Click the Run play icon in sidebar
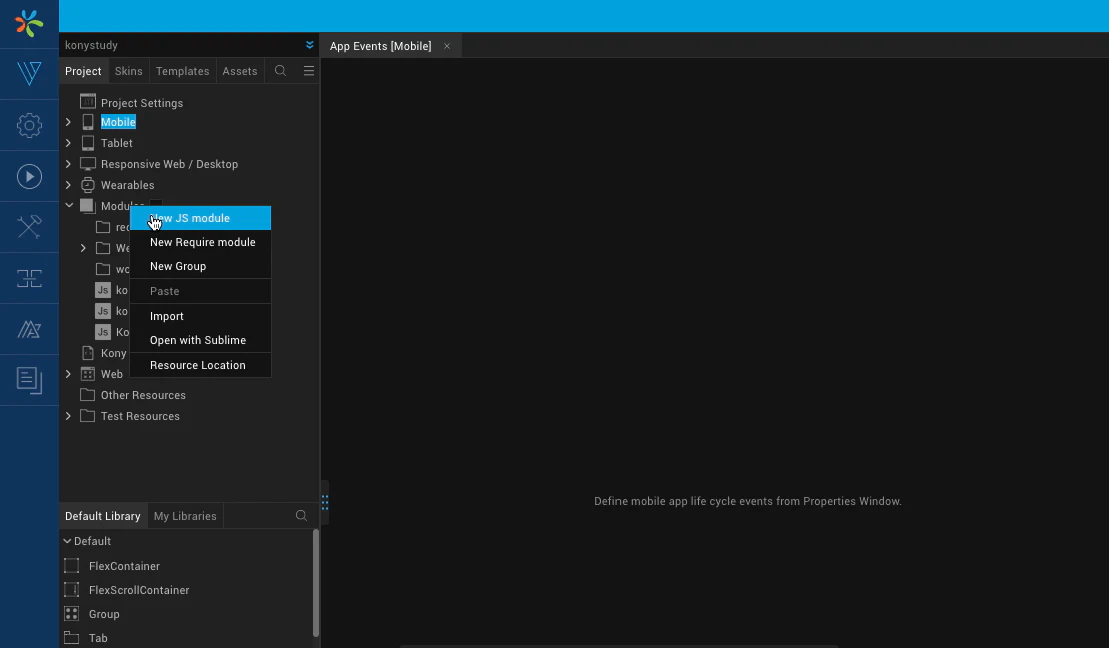 coord(29,176)
